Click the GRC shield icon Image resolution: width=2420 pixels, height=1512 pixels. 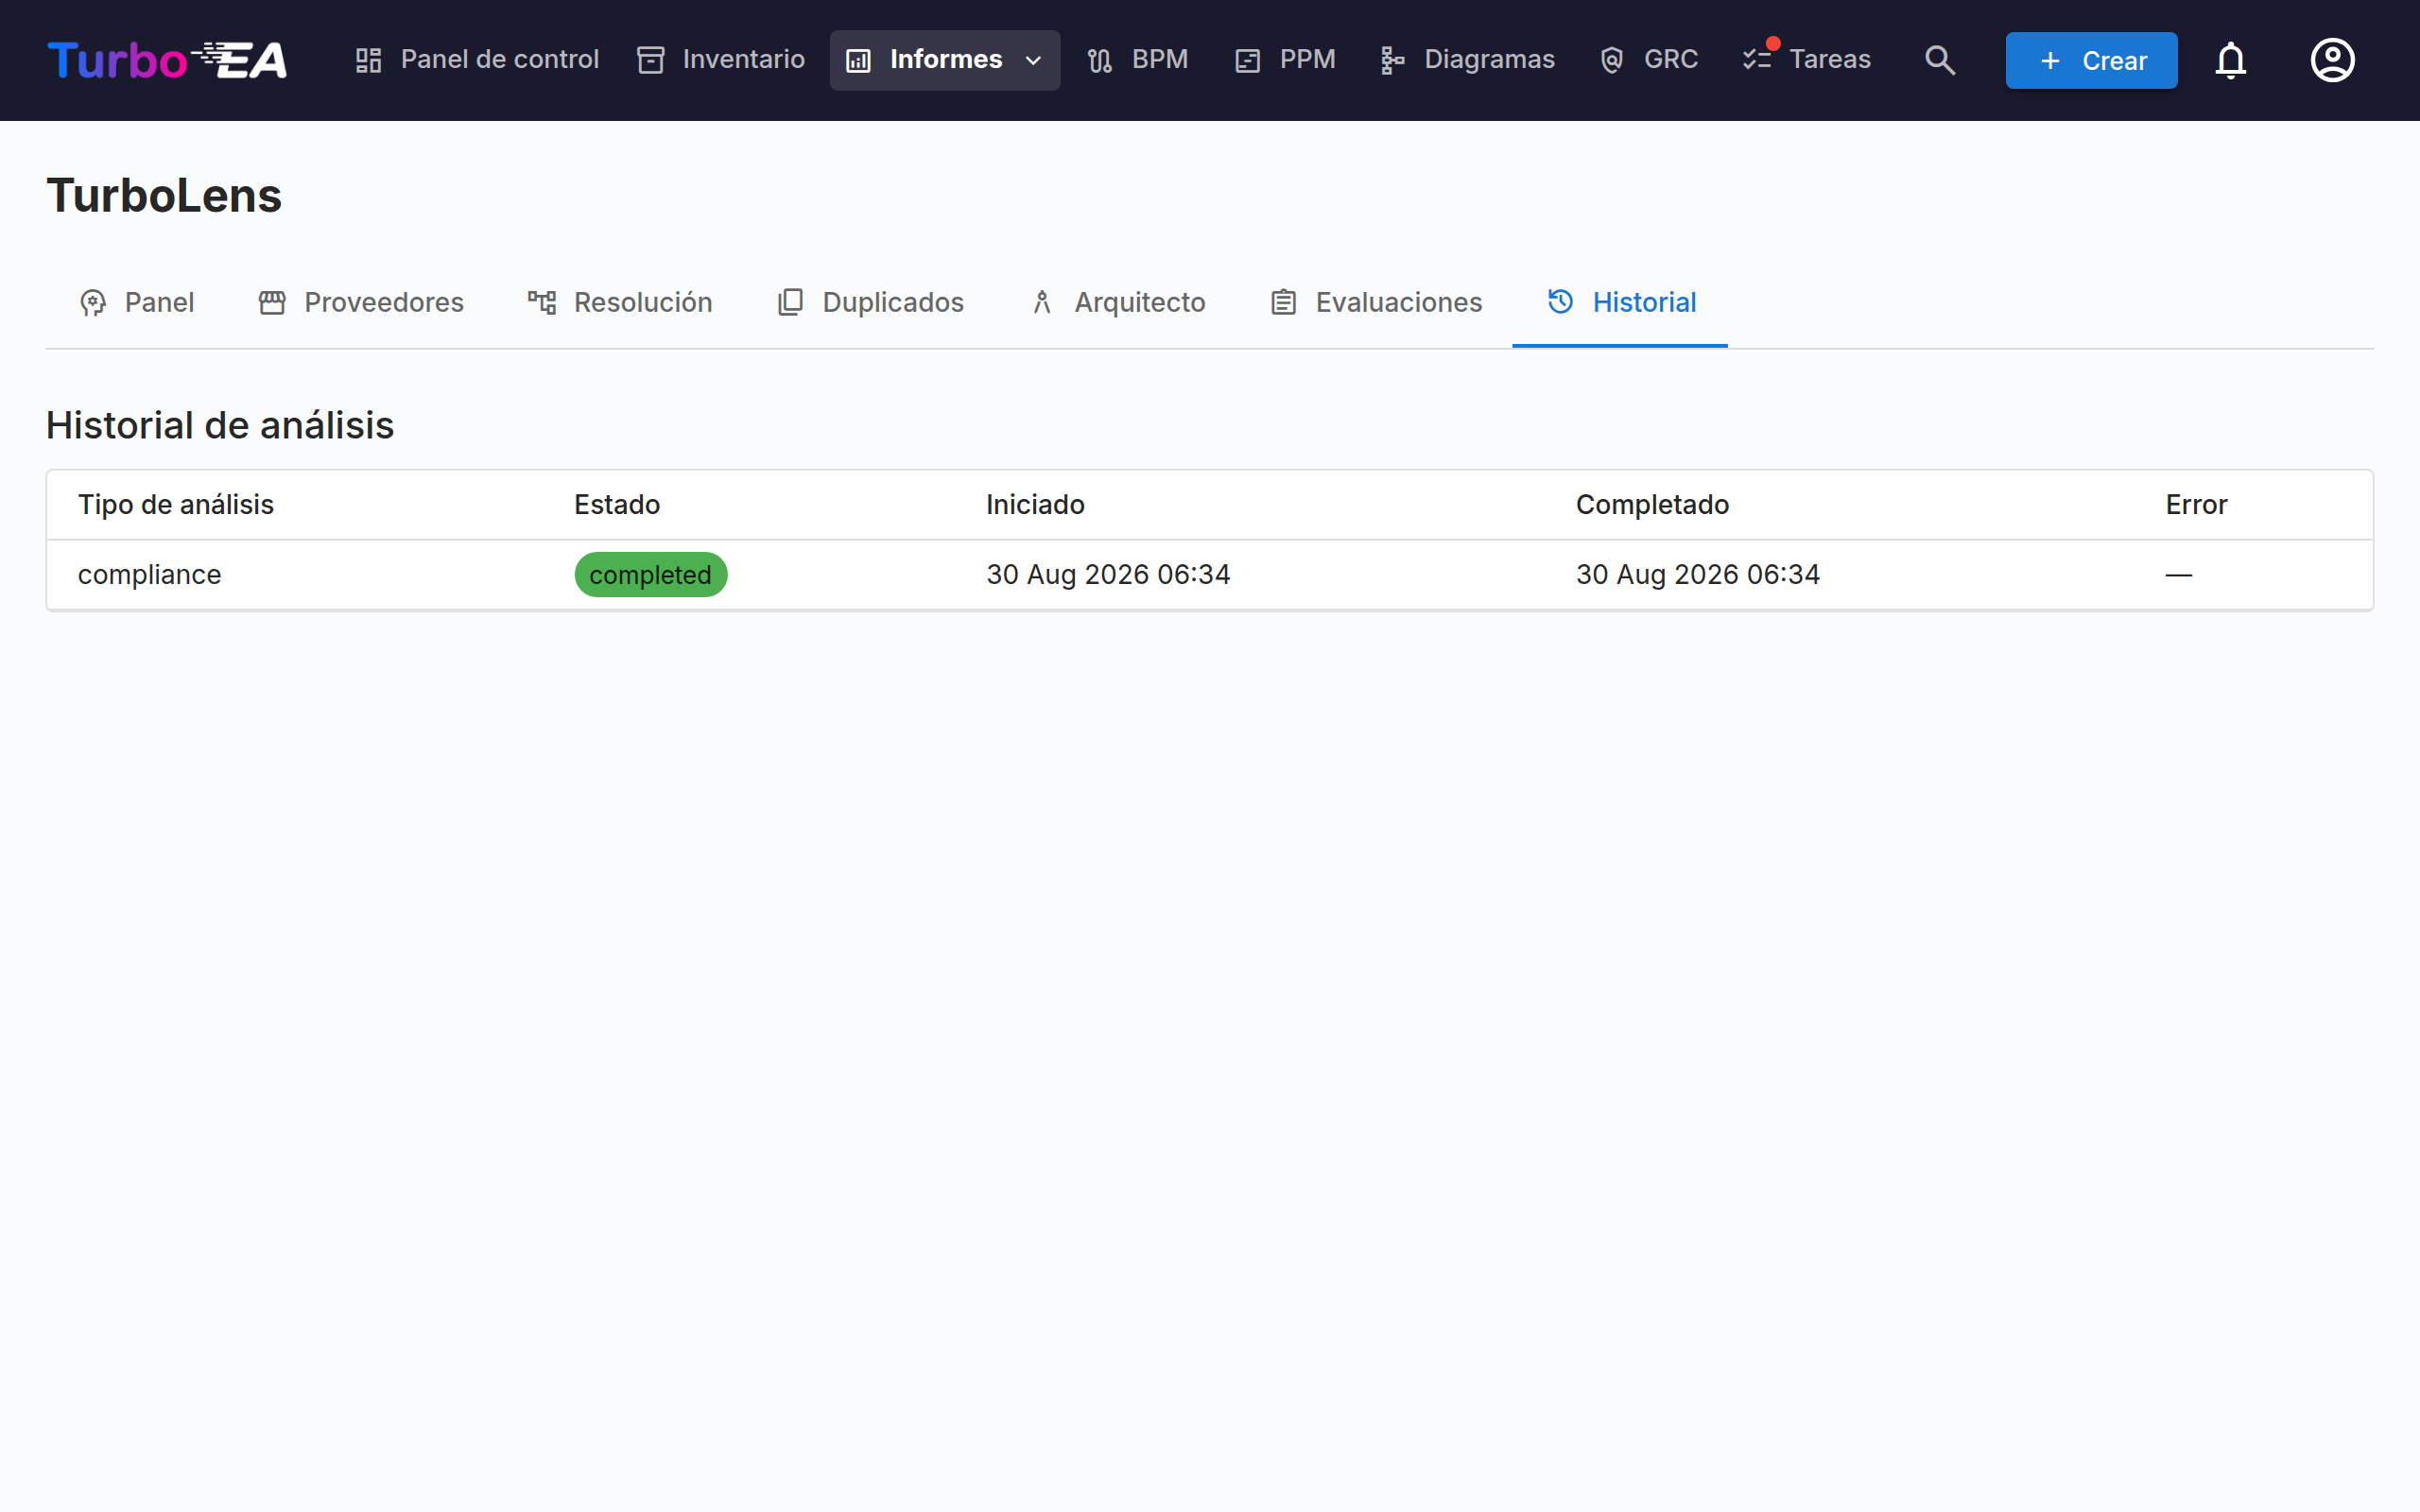click(1611, 60)
